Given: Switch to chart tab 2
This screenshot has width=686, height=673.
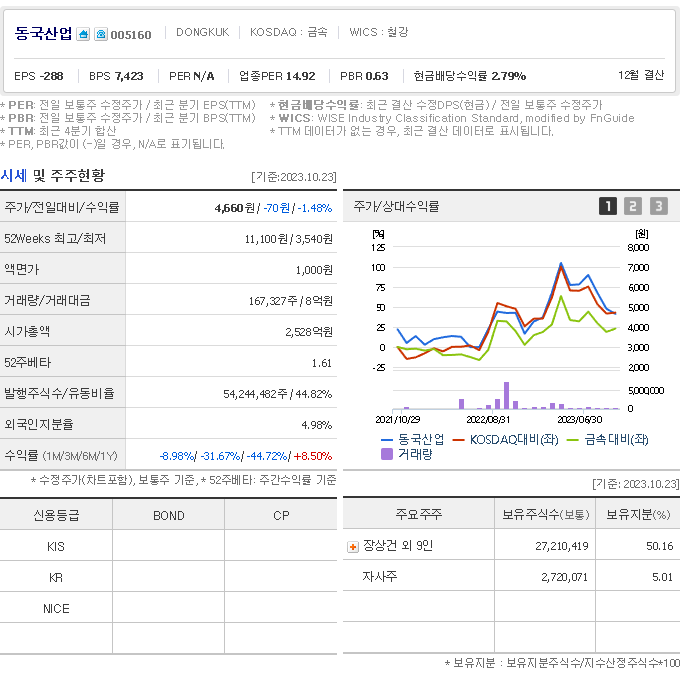Looking at the screenshot, I should click(x=633, y=206).
